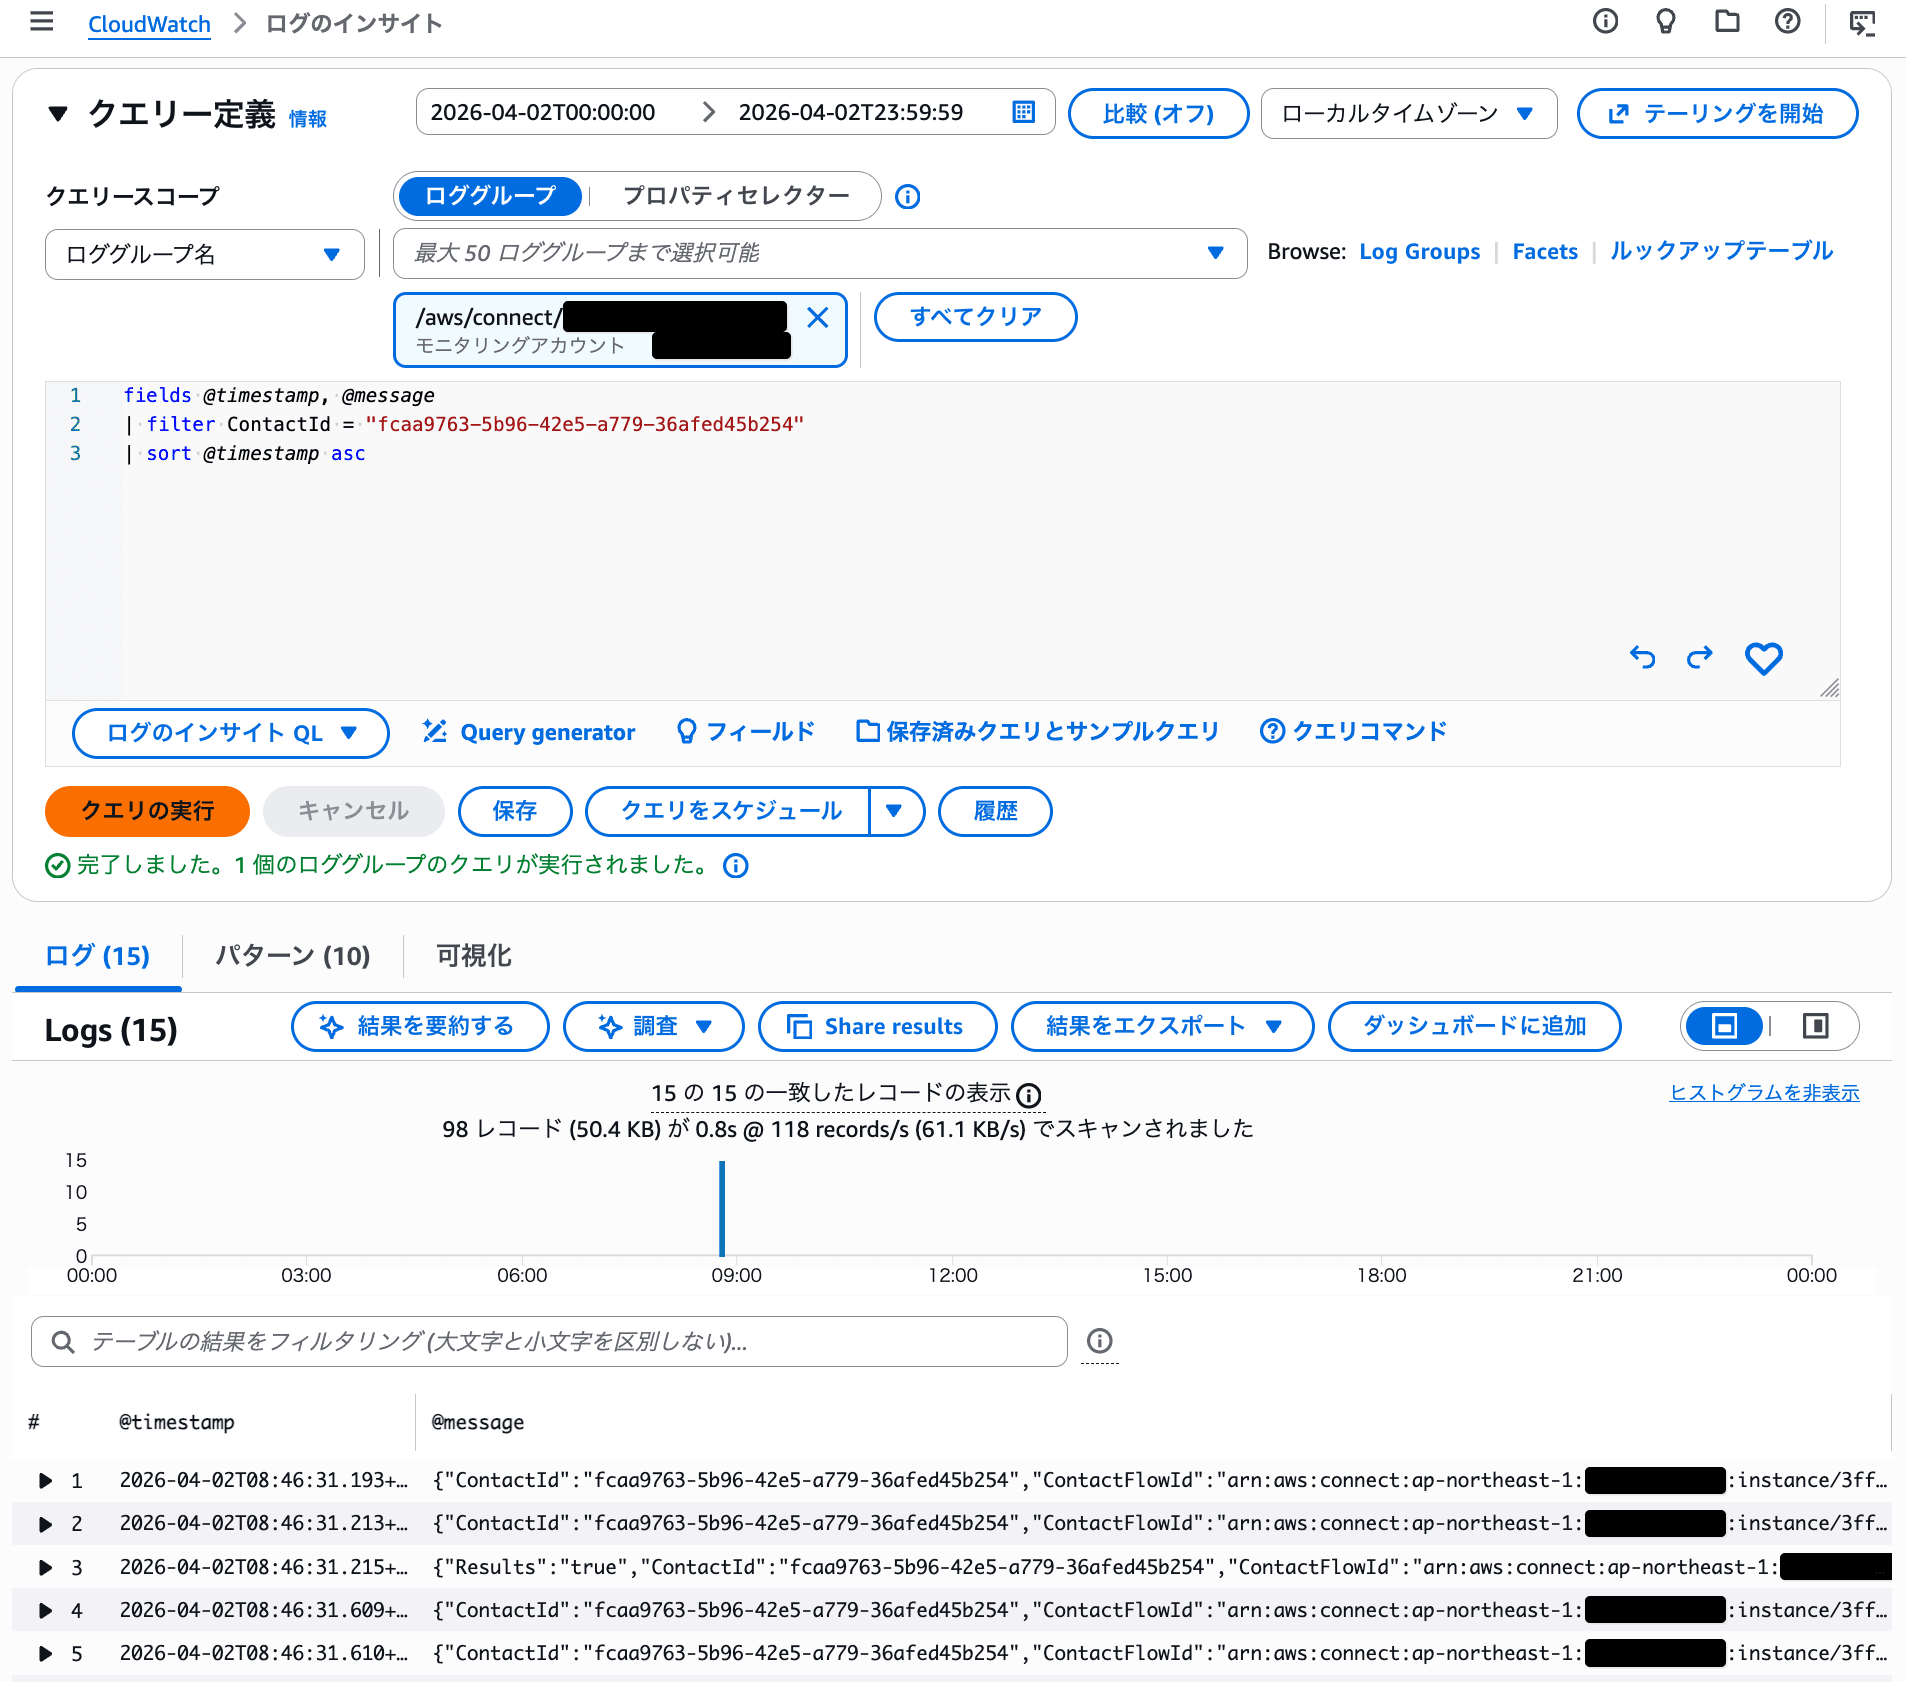Redo the query edit
1906x1682 pixels.
[1700, 658]
